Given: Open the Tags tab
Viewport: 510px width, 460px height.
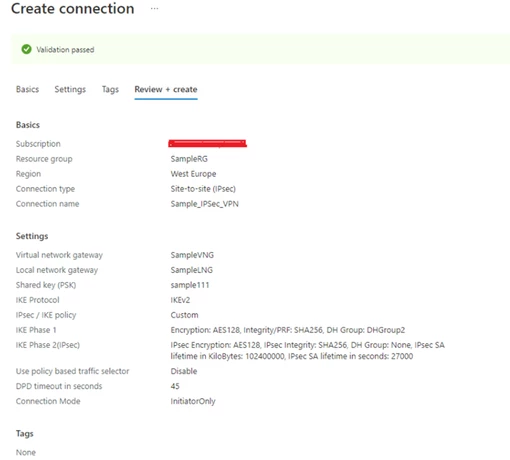Looking at the screenshot, I should point(110,89).
